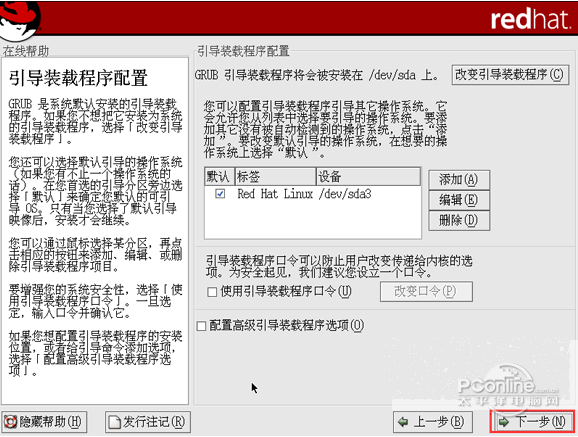This screenshot has height=437, width=578.
Task: Click the document icon on release notes button
Action: click(115, 422)
